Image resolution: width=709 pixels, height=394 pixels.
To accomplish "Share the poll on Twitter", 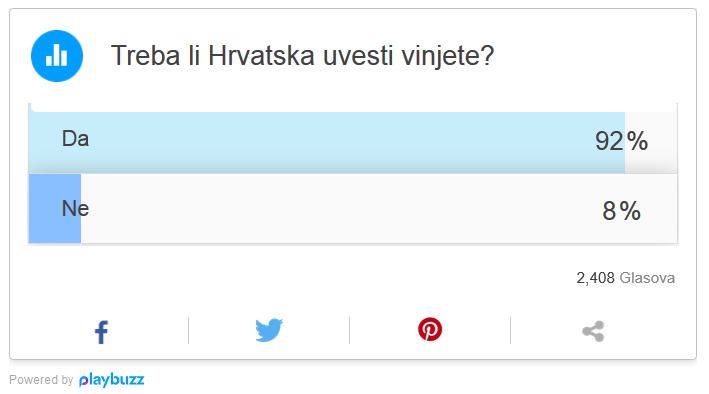I will tap(269, 330).
